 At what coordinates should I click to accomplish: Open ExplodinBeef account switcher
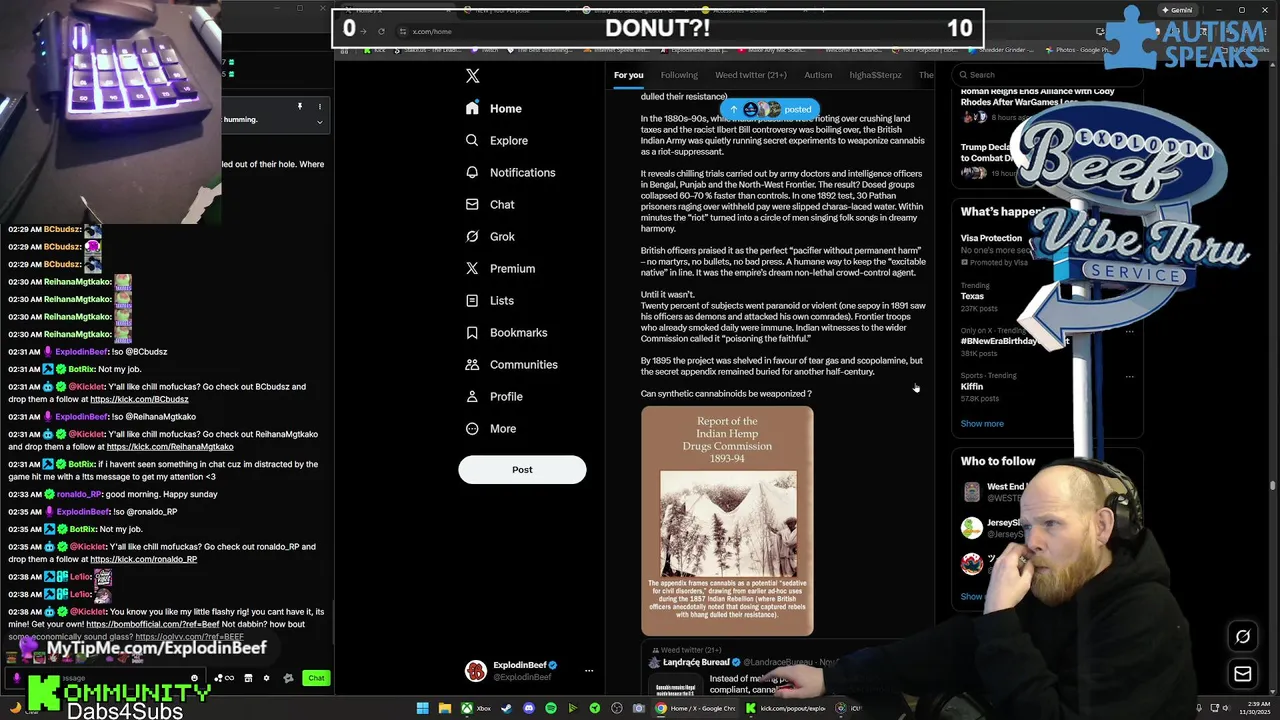point(531,671)
